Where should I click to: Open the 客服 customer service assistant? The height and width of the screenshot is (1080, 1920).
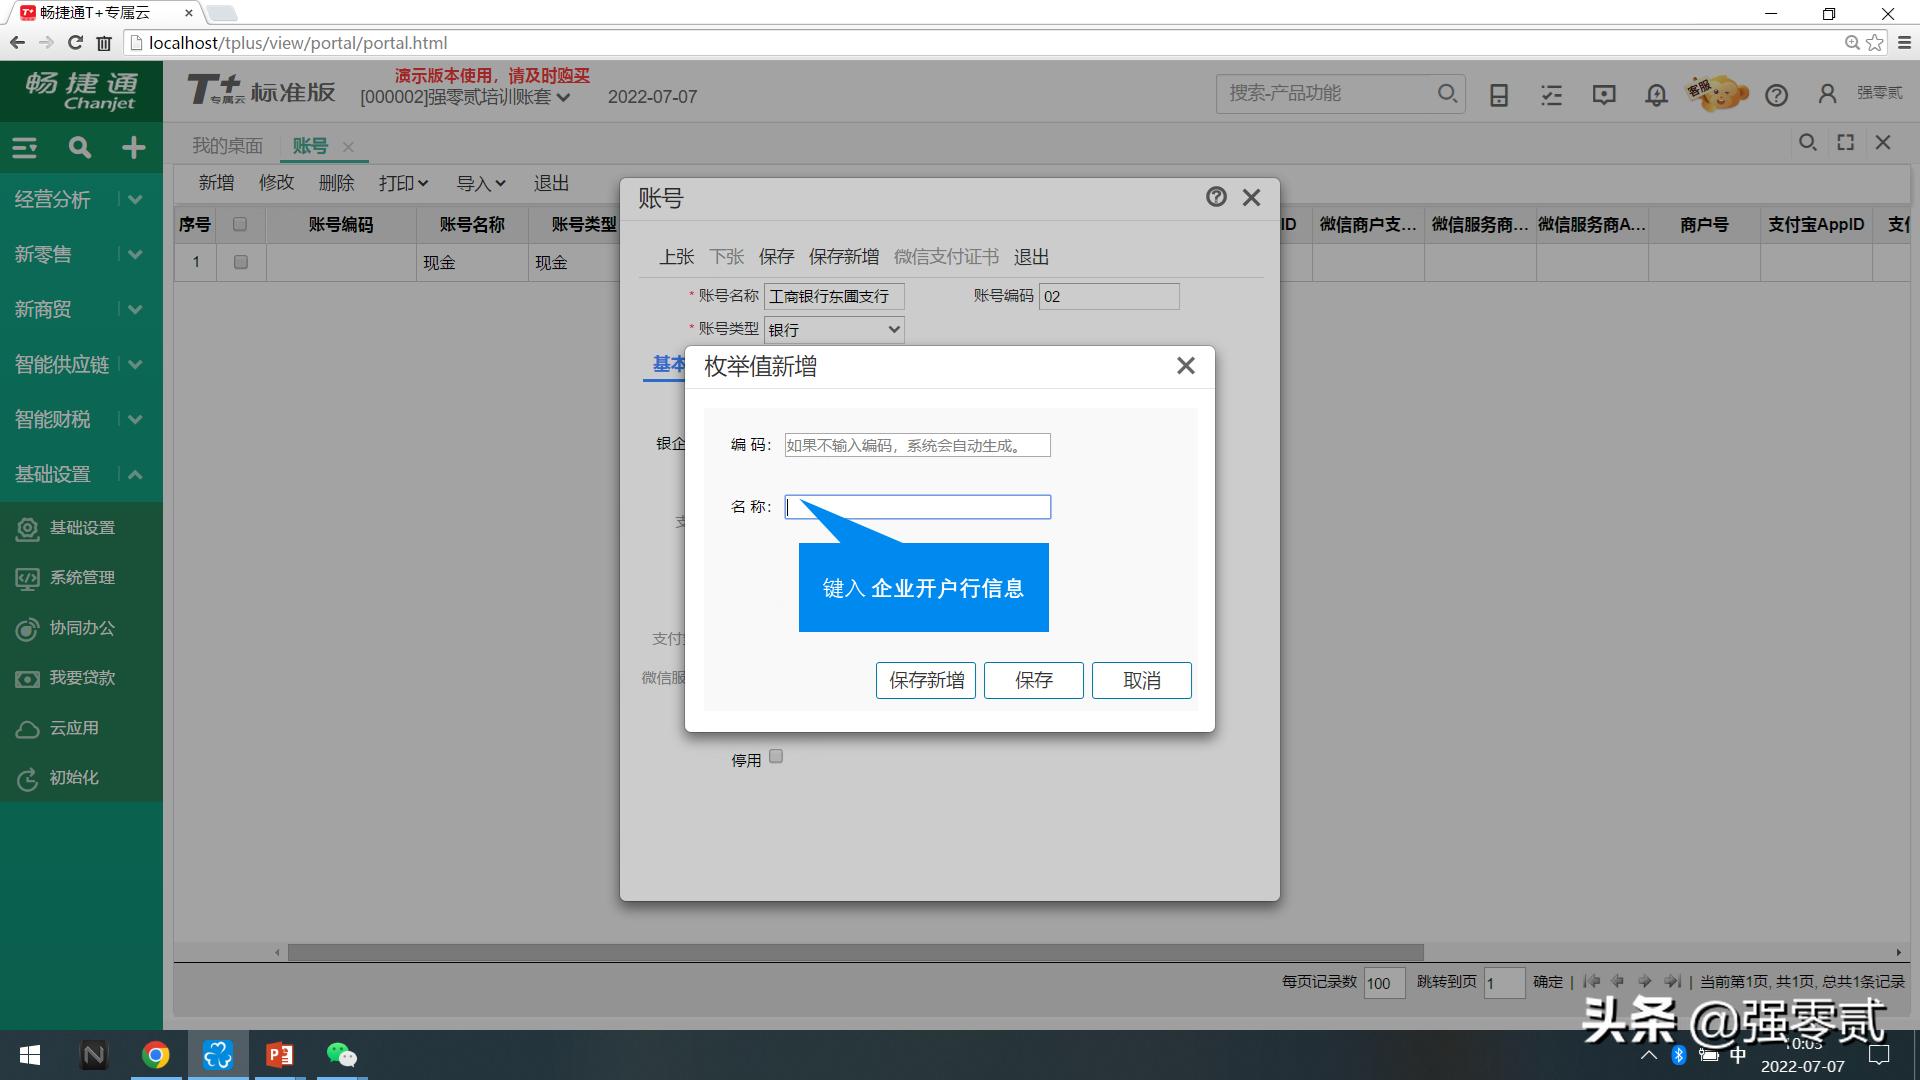[x=1716, y=93]
